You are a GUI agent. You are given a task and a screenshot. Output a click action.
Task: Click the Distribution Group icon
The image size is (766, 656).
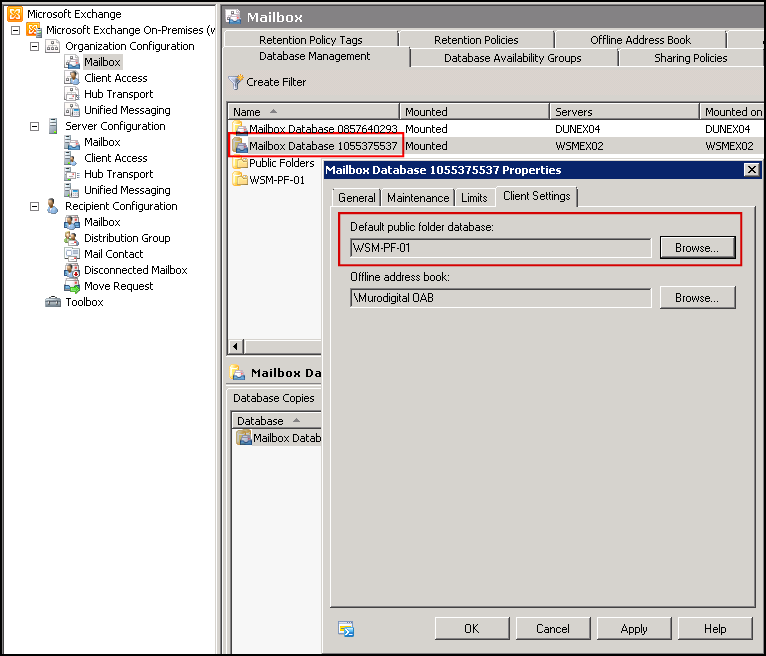pyautogui.click(x=72, y=238)
